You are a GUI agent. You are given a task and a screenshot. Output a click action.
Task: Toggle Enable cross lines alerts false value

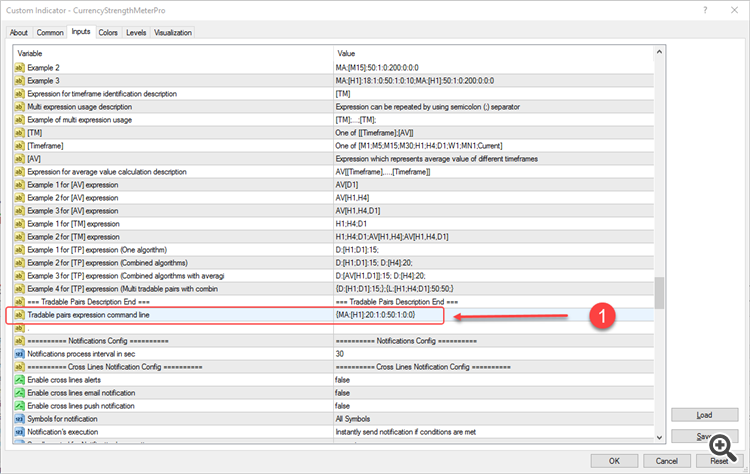pos(342,380)
